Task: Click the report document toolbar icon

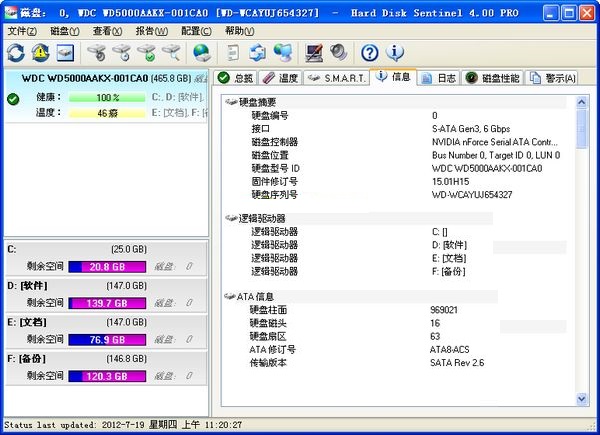Action: pos(233,52)
